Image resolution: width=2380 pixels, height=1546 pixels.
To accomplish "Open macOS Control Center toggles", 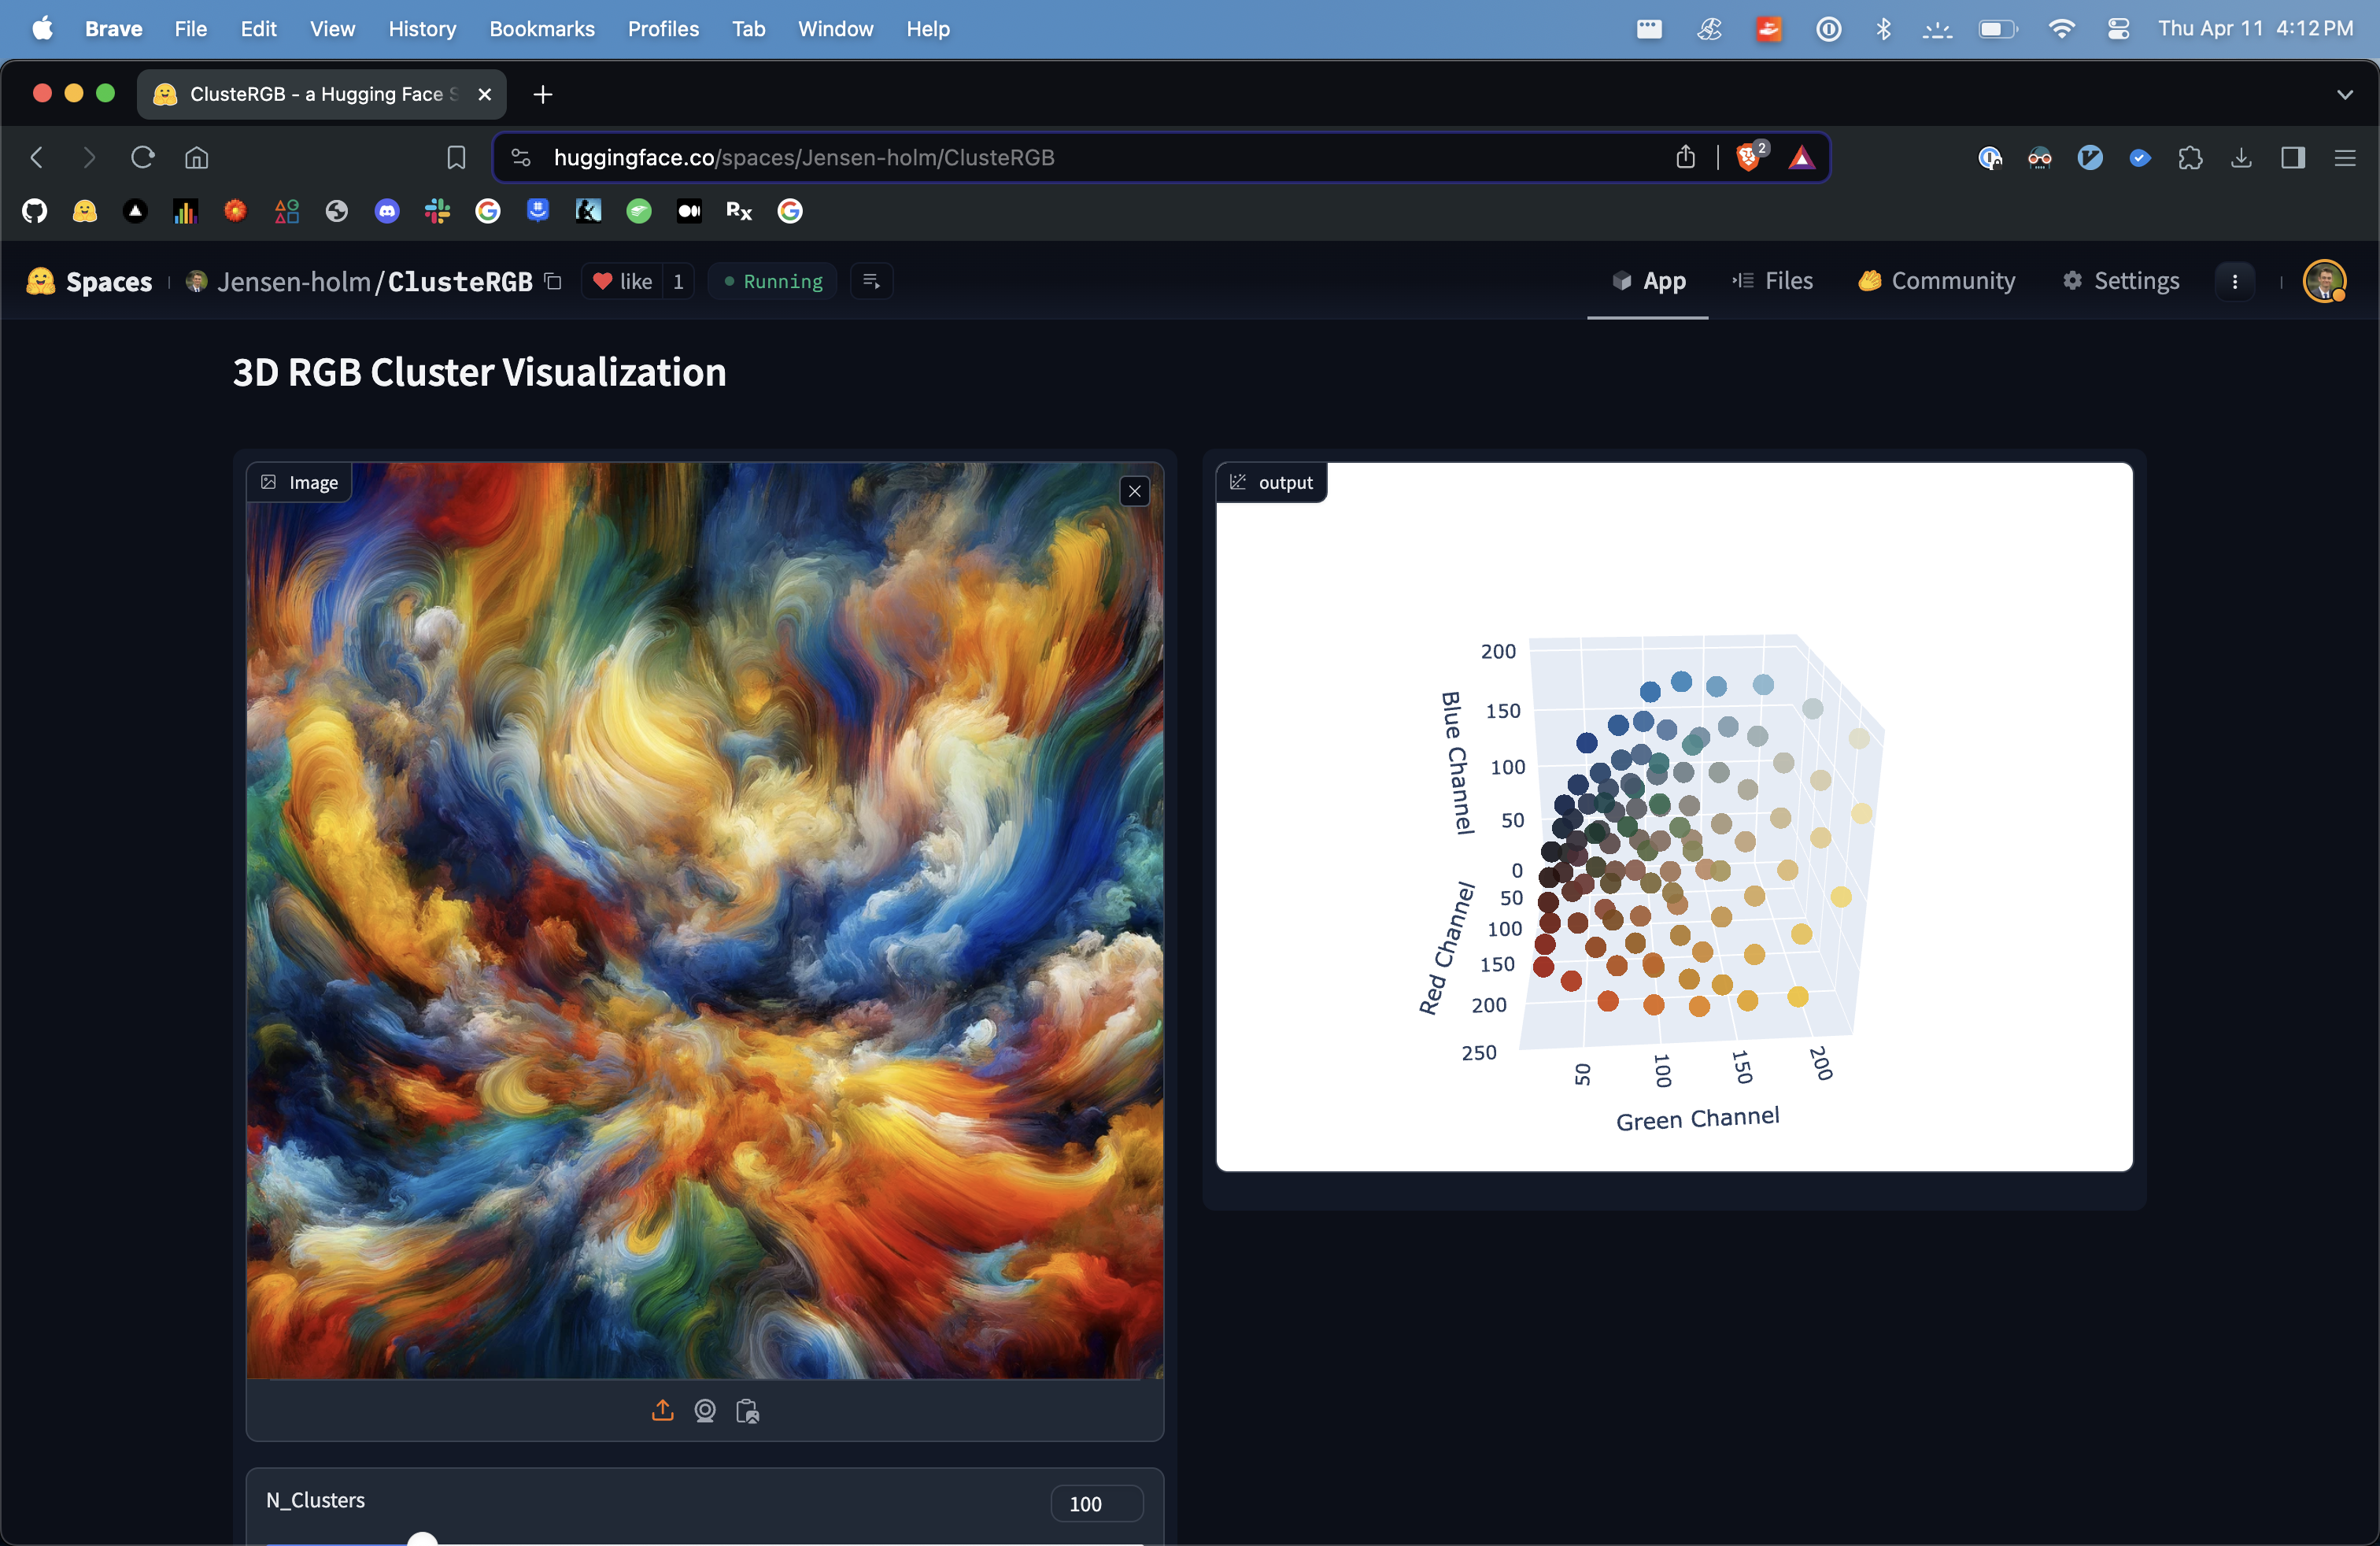I will coord(2117,29).
